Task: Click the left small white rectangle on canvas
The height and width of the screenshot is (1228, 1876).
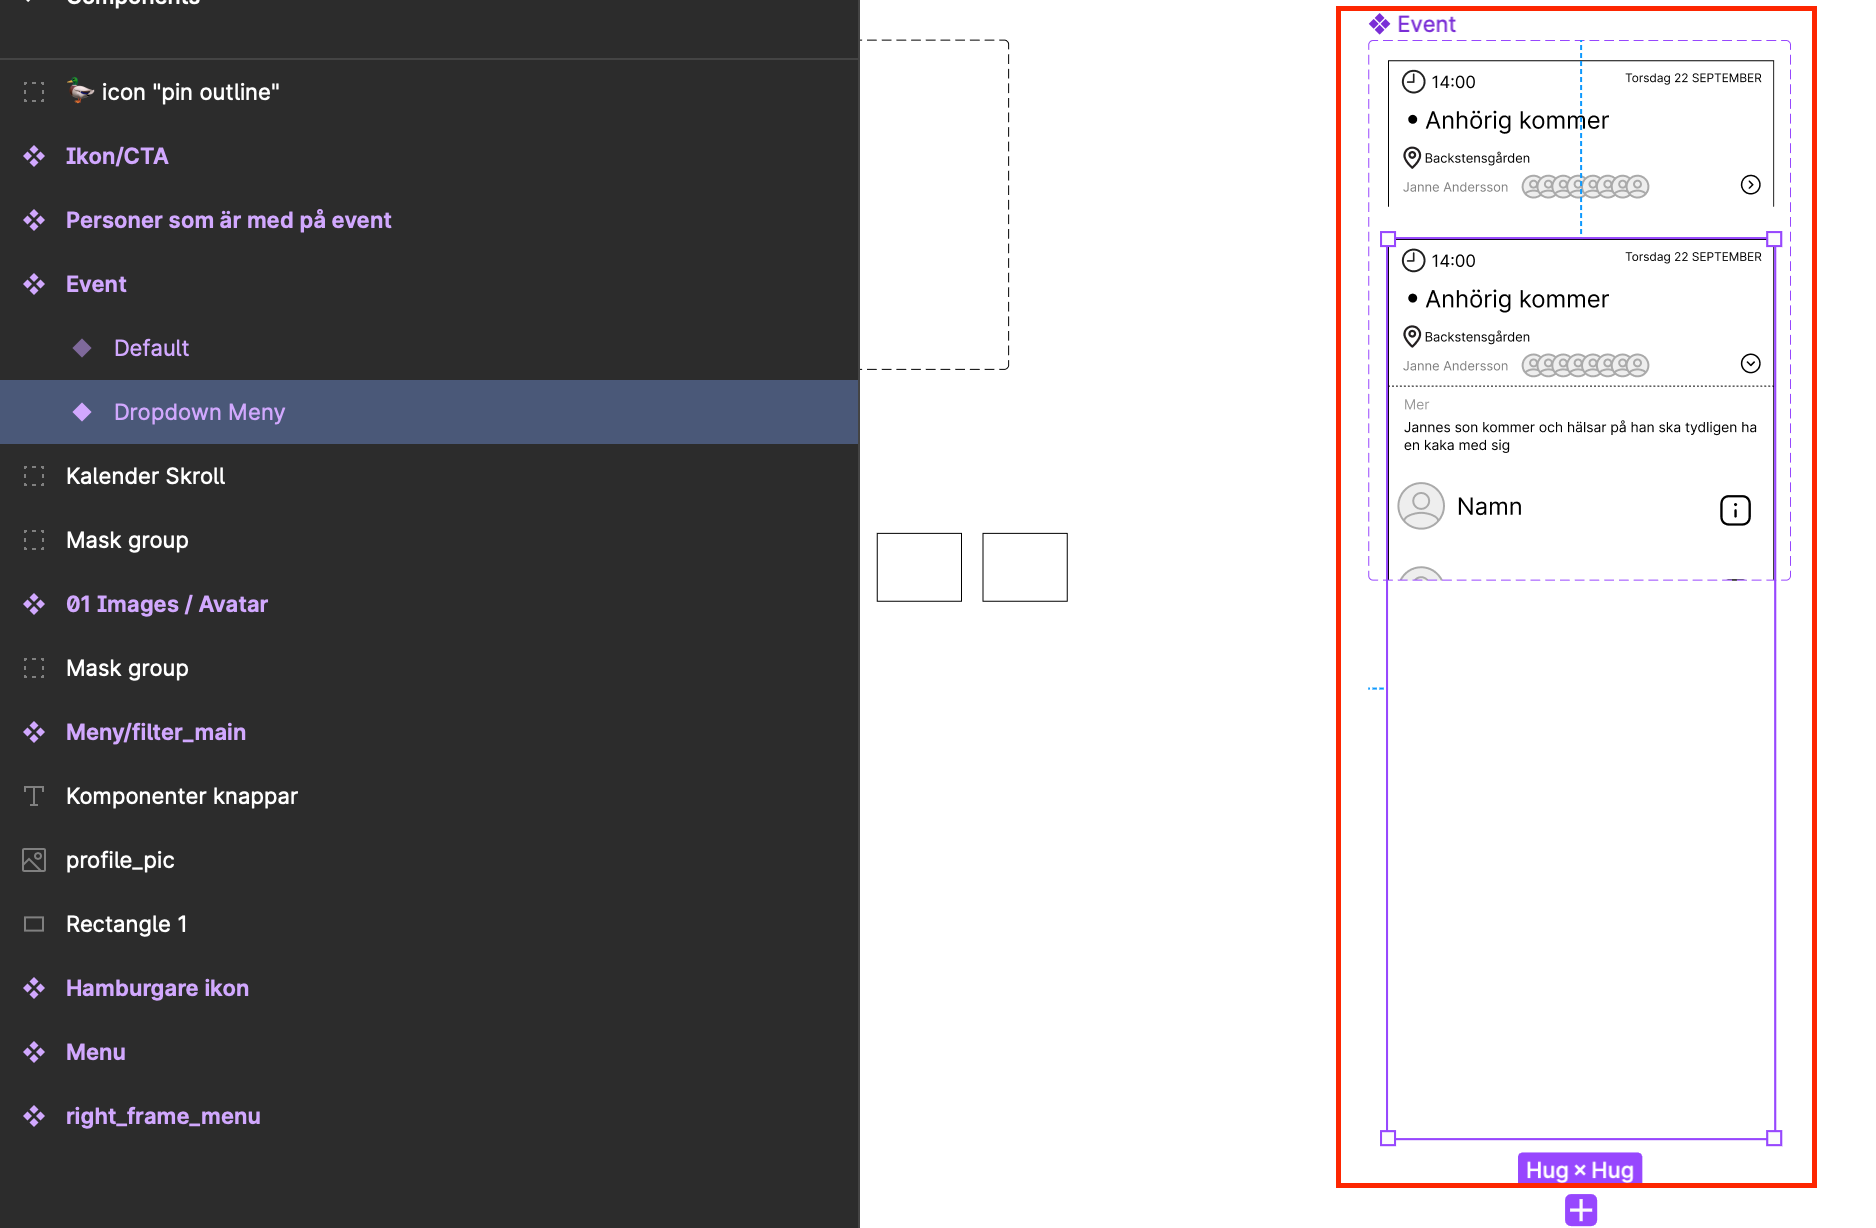Action: (x=919, y=567)
